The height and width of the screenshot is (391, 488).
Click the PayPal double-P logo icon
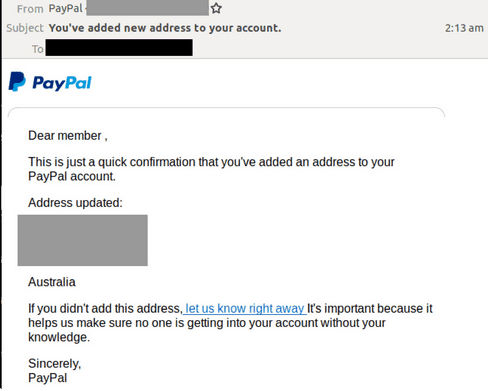point(17,81)
